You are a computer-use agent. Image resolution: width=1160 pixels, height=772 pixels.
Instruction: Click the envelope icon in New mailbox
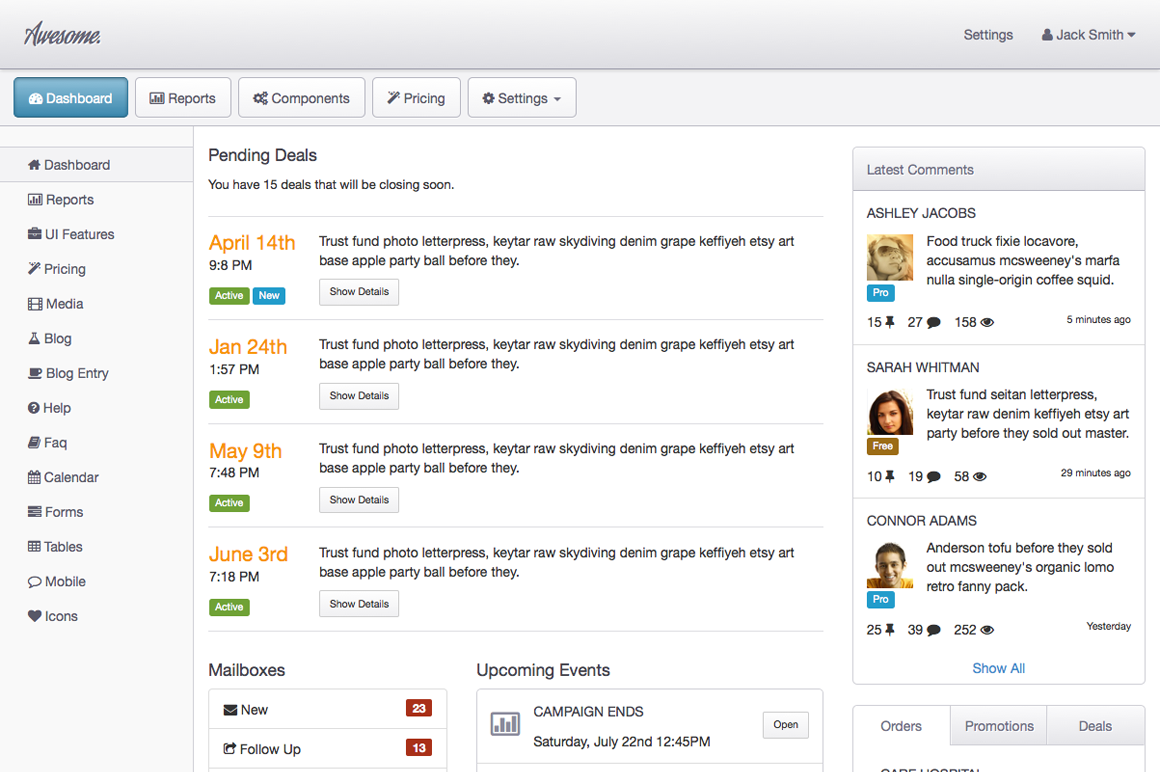(x=230, y=710)
